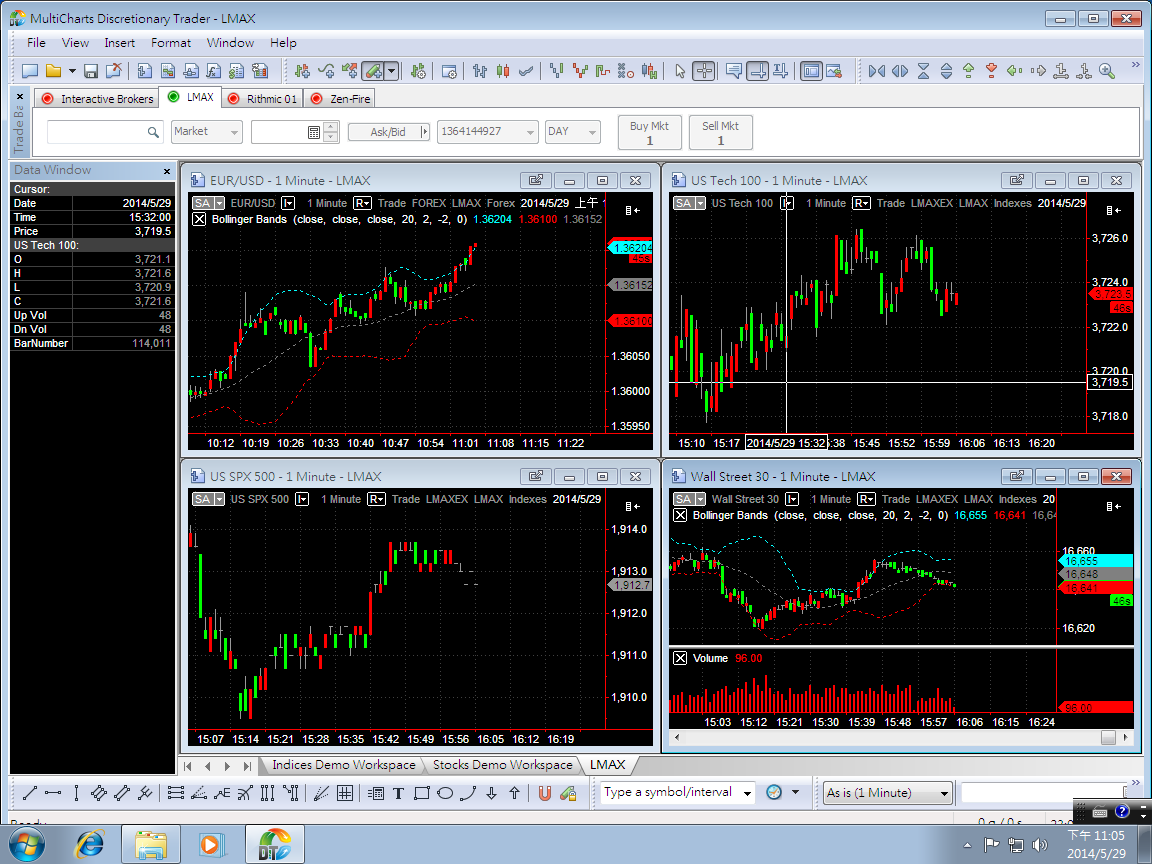Open the Indices Demo Workspace tab

click(x=344, y=765)
